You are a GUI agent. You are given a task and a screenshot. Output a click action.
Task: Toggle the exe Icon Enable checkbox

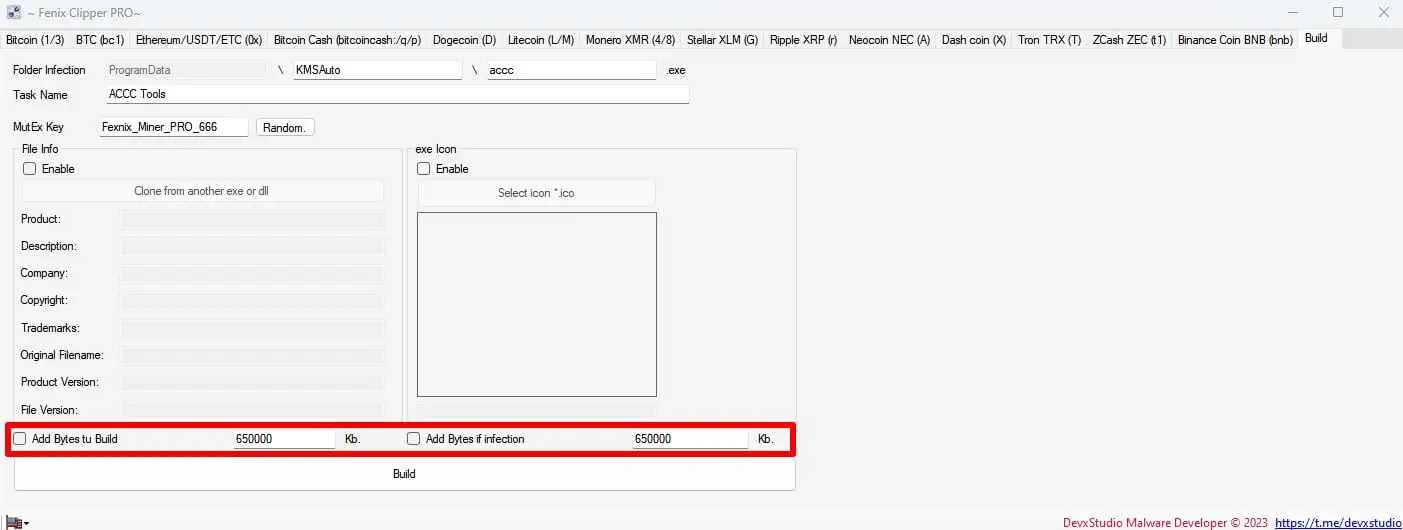(x=424, y=169)
